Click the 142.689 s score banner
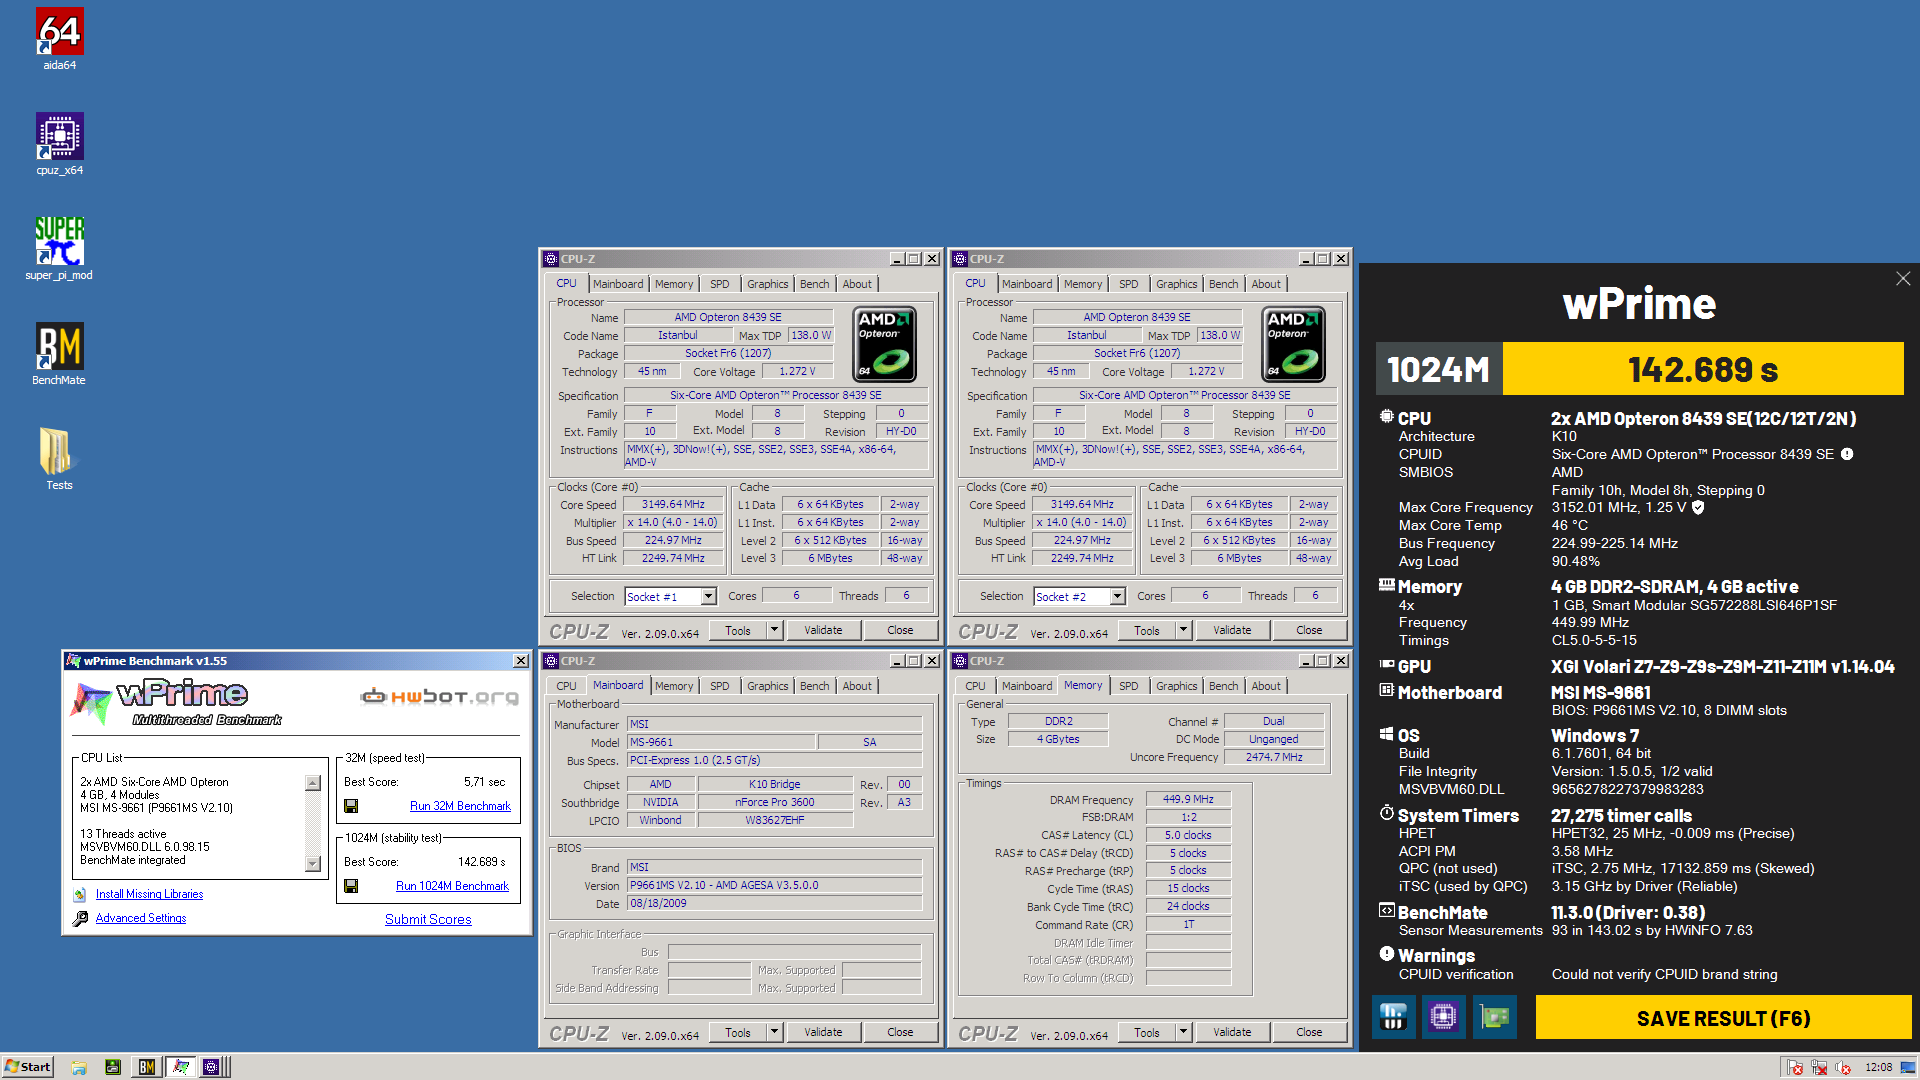This screenshot has width=1920, height=1080. tap(1703, 369)
